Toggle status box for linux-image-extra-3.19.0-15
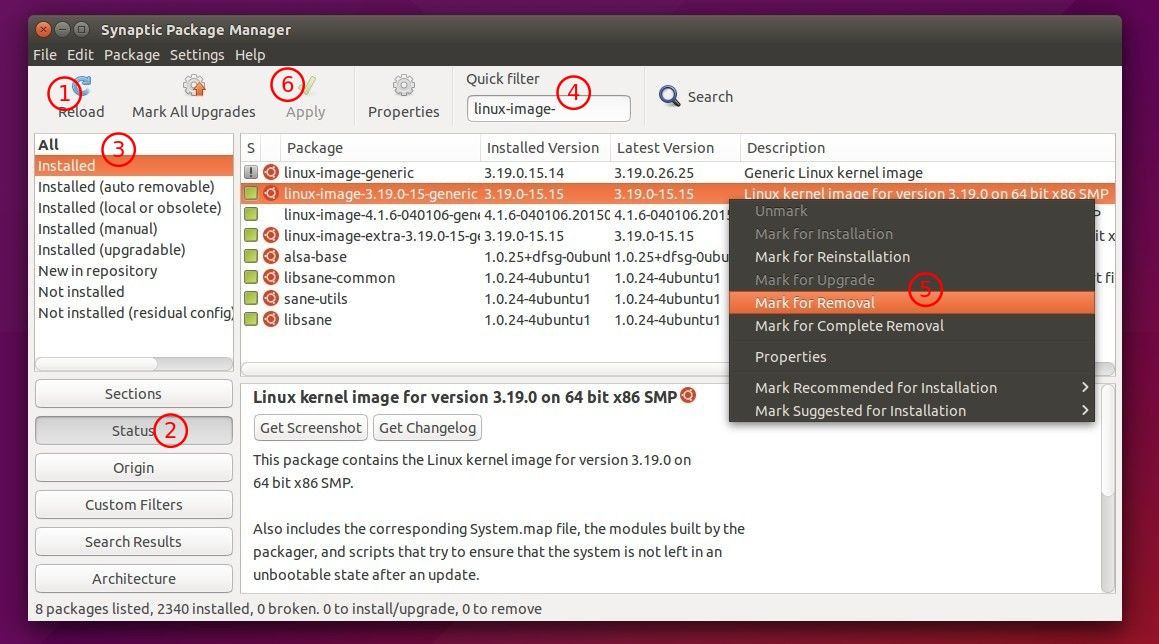 point(251,235)
